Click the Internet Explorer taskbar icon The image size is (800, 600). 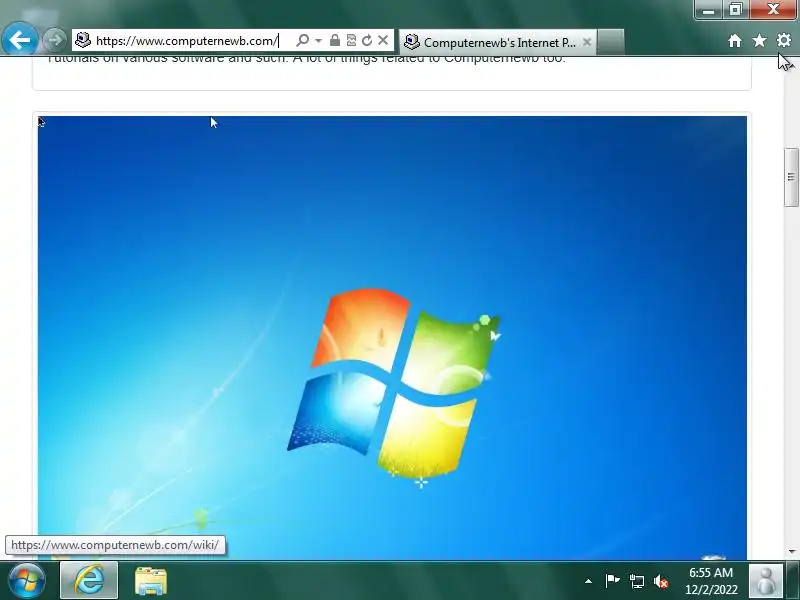tap(89, 580)
